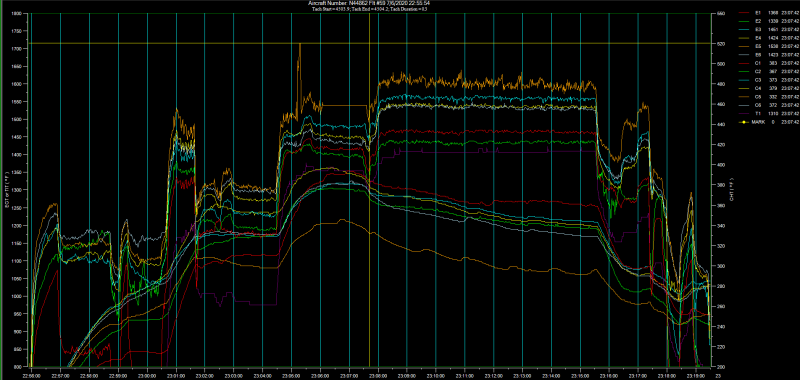Viewport: 800px width, 380px height.
Task: Click the 1500 label on left axis
Action: [x=17, y=119]
